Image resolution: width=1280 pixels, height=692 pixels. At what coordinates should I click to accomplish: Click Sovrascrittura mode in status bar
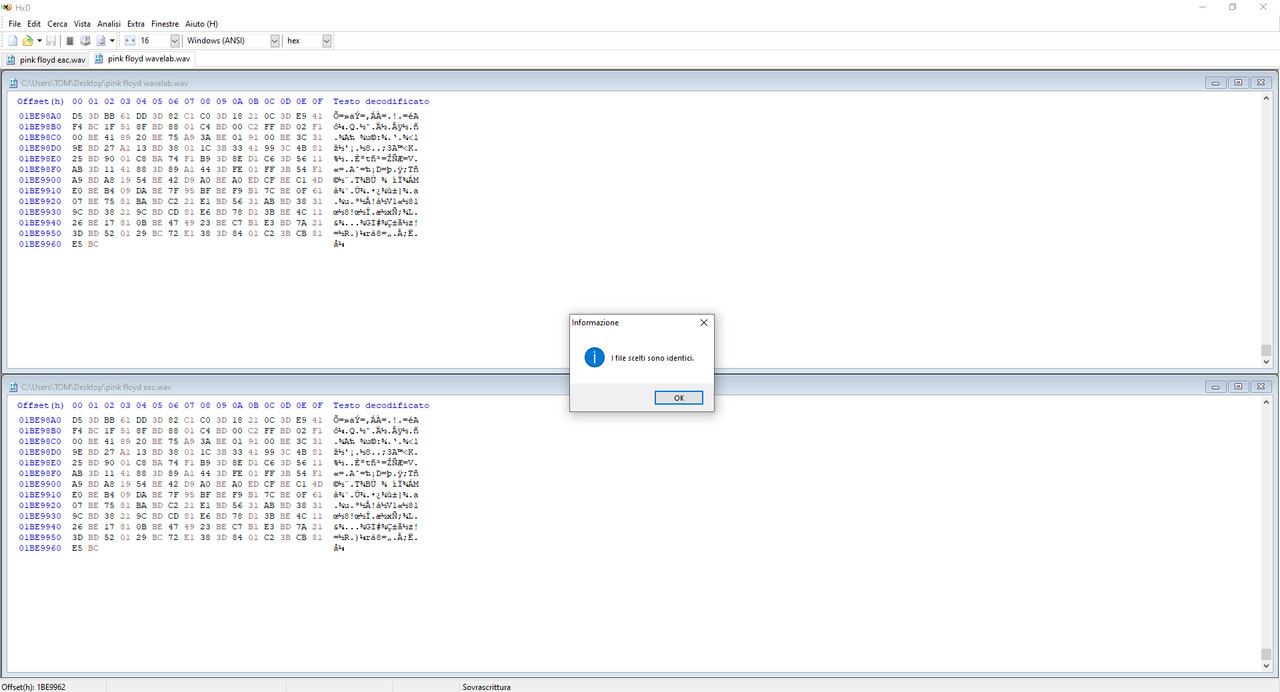click(487, 687)
